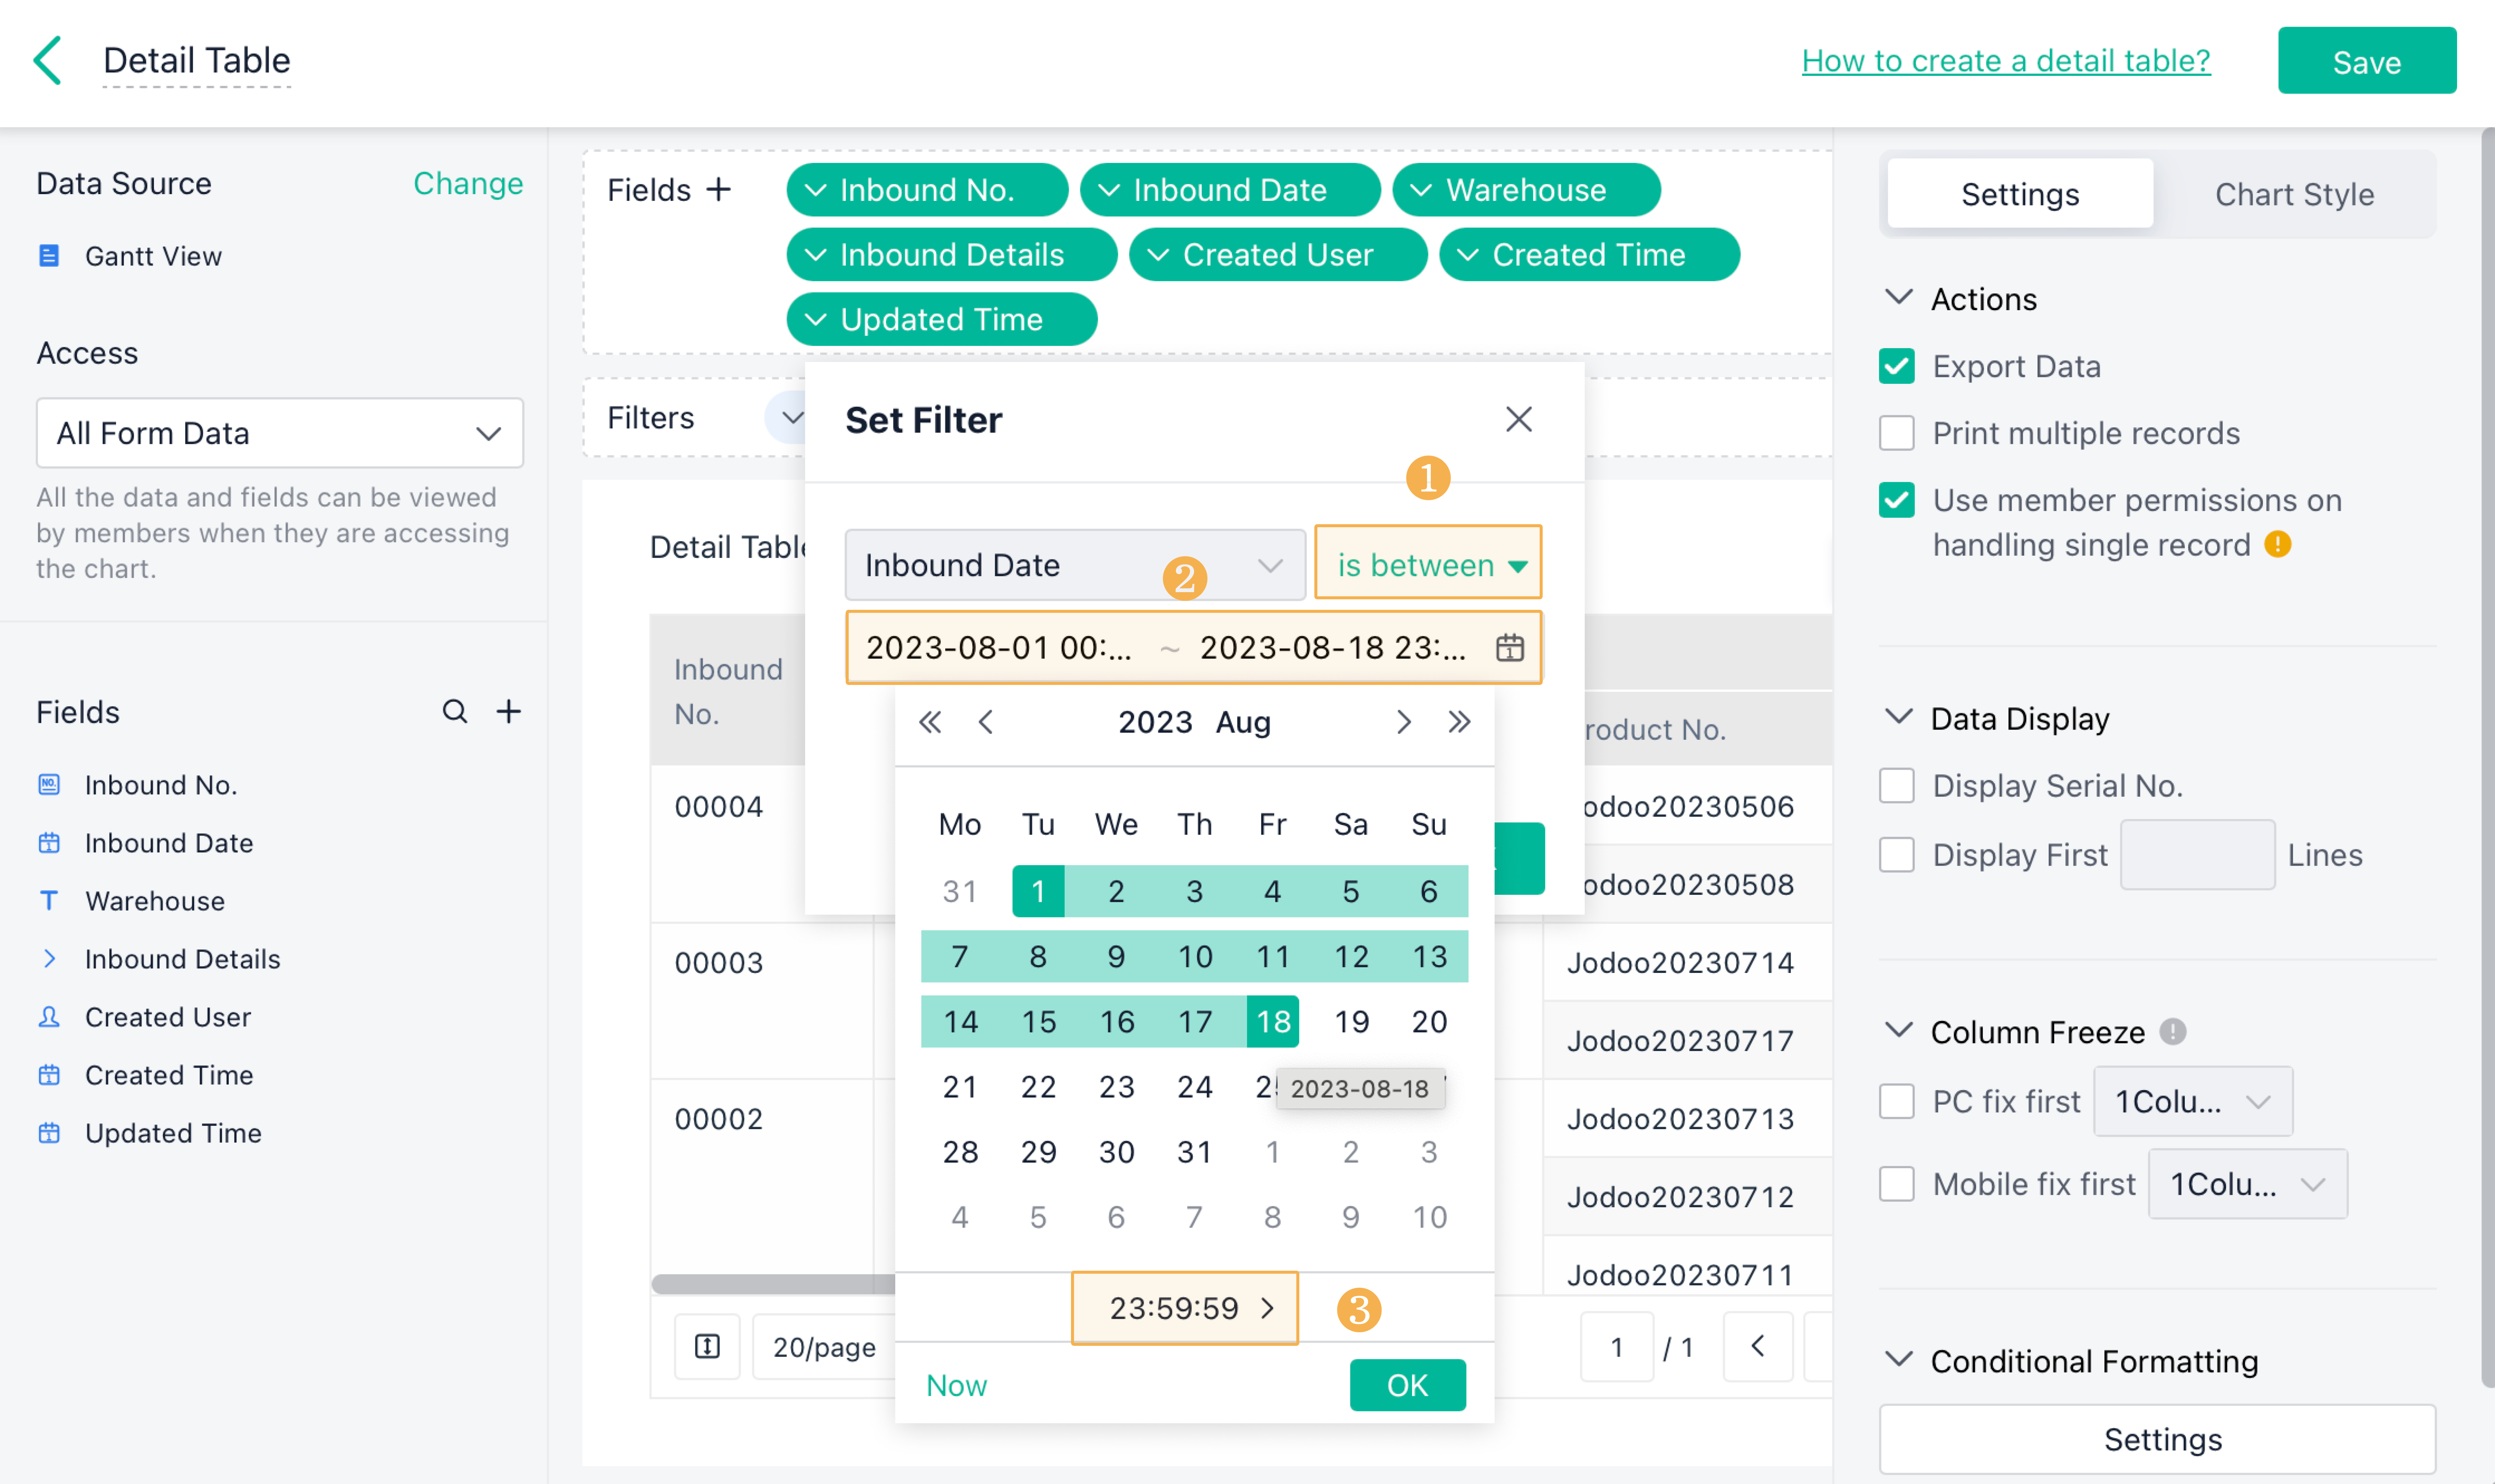Click the Created User person icon

49,1017
